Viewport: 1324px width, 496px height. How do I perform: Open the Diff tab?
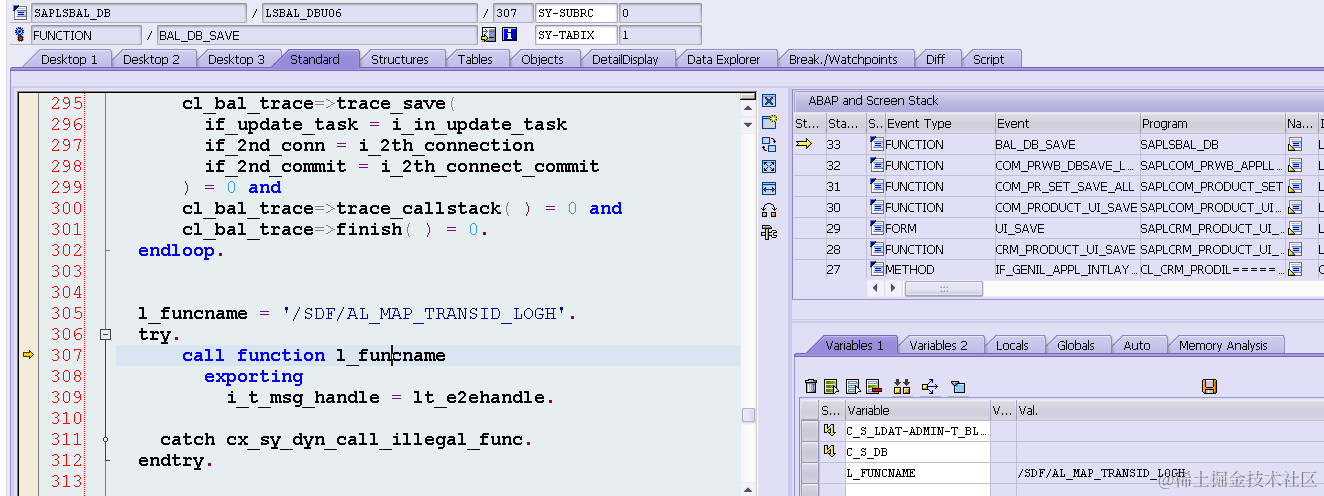tap(935, 59)
